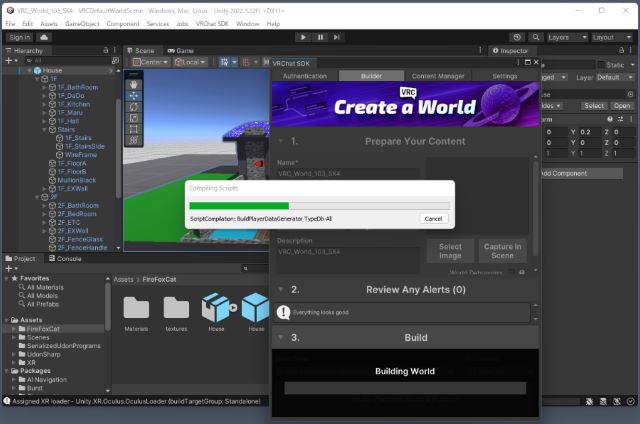
Task: Expand the UdonSharp folder
Action: click(x=14, y=354)
